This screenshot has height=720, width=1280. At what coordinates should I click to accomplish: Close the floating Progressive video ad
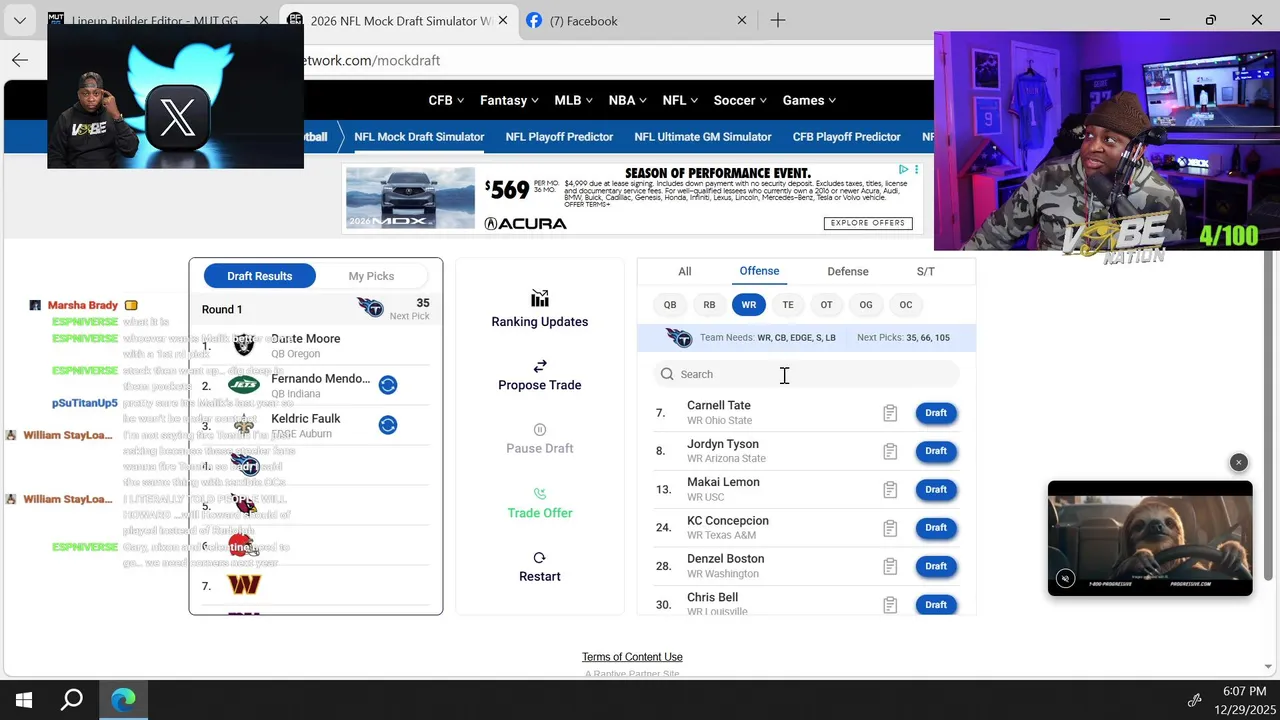coord(1239,462)
